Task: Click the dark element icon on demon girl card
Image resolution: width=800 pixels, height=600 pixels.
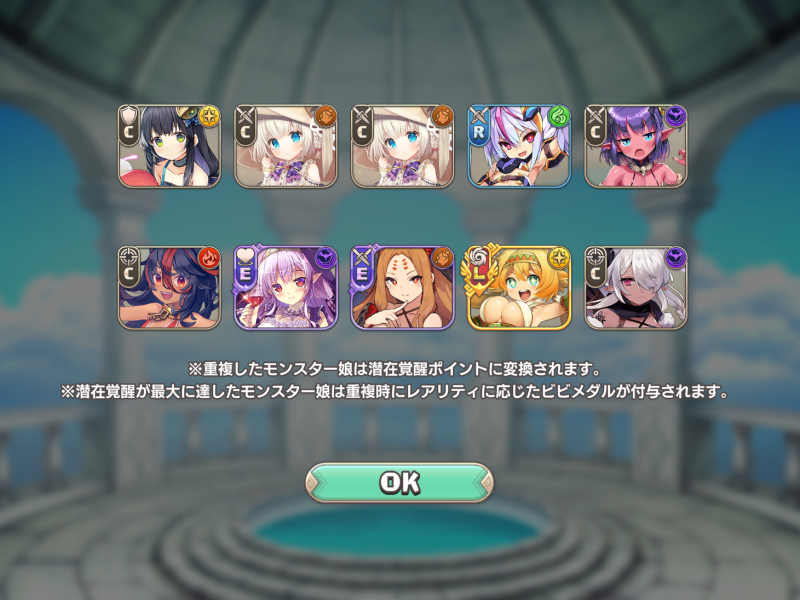Action: tap(676, 117)
